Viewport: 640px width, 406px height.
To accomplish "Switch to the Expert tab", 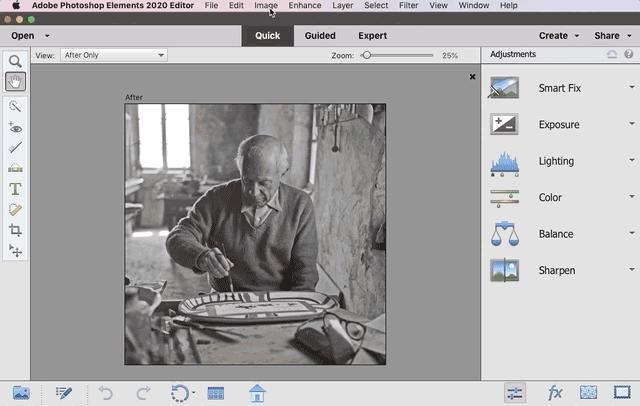I will click(x=373, y=36).
